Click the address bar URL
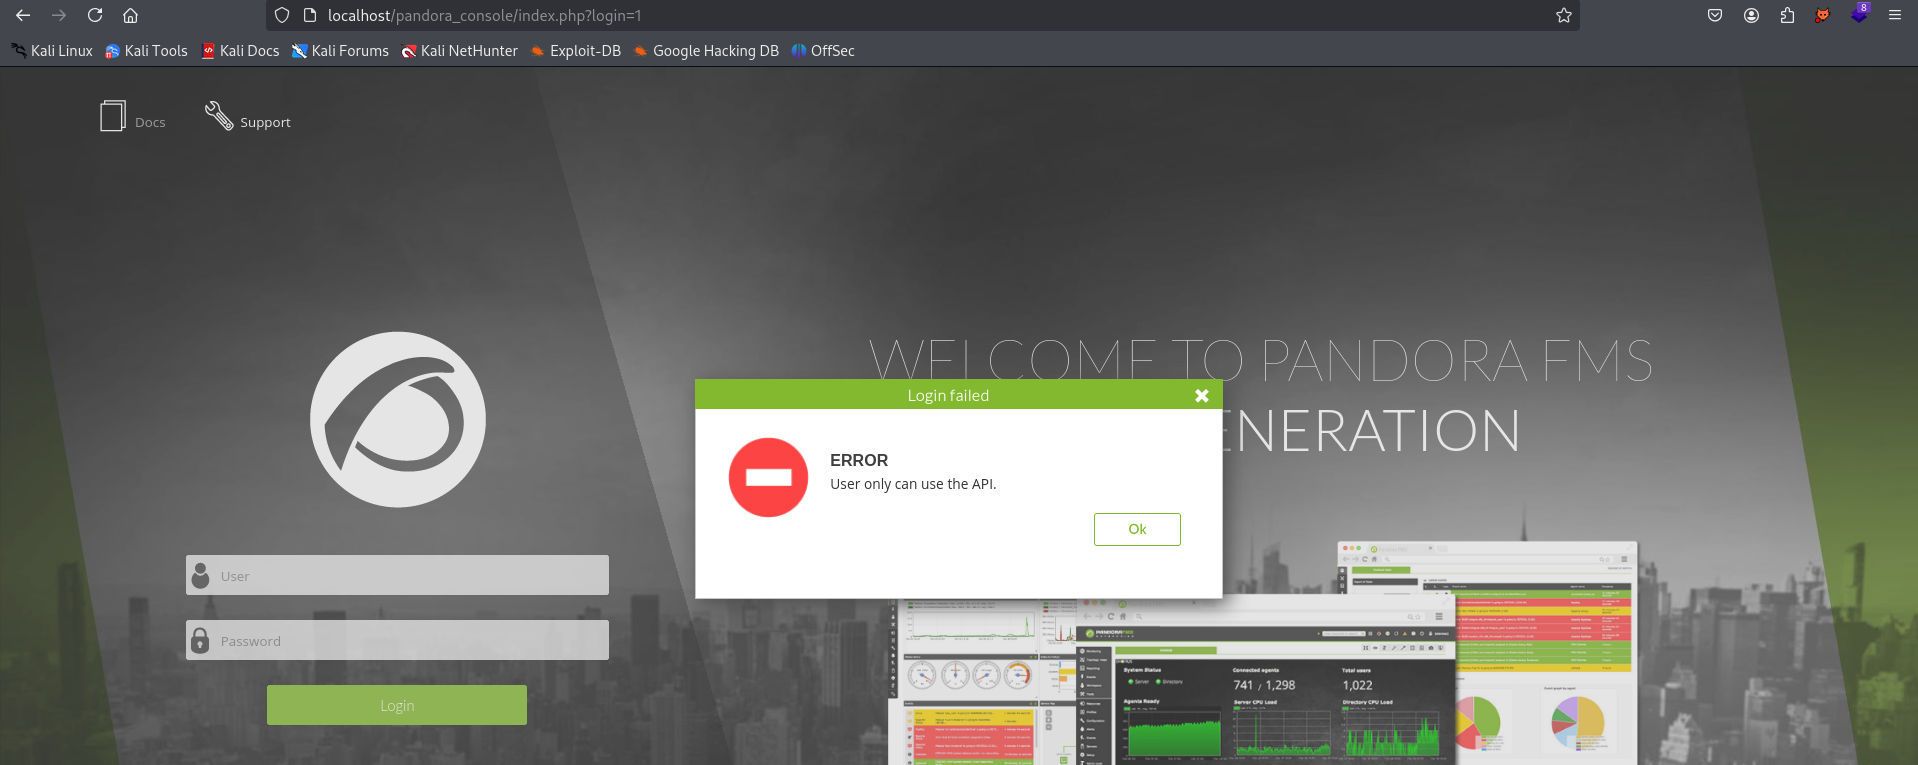Screen dimensions: 1918x765 (485, 15)
